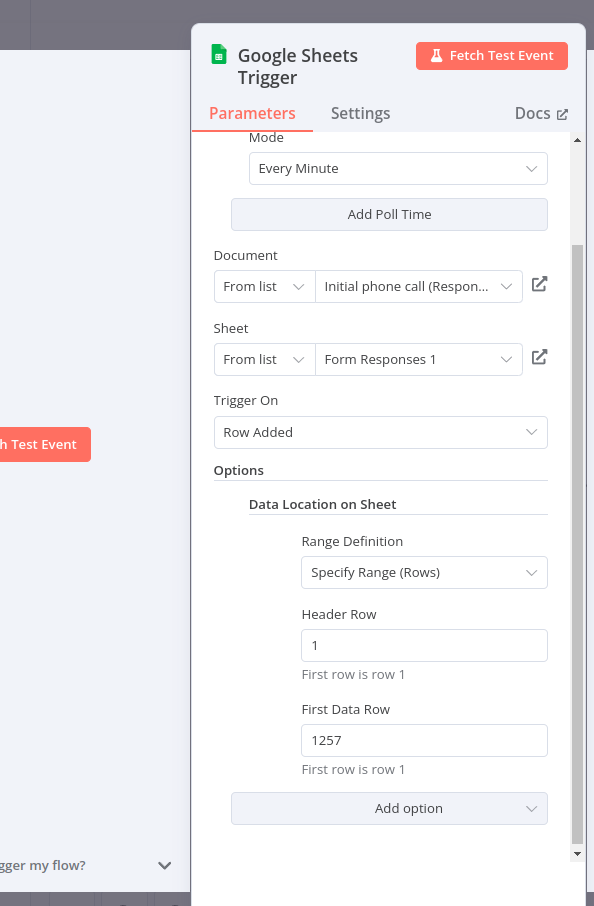Click the Docs external link icon

(562, 114)
